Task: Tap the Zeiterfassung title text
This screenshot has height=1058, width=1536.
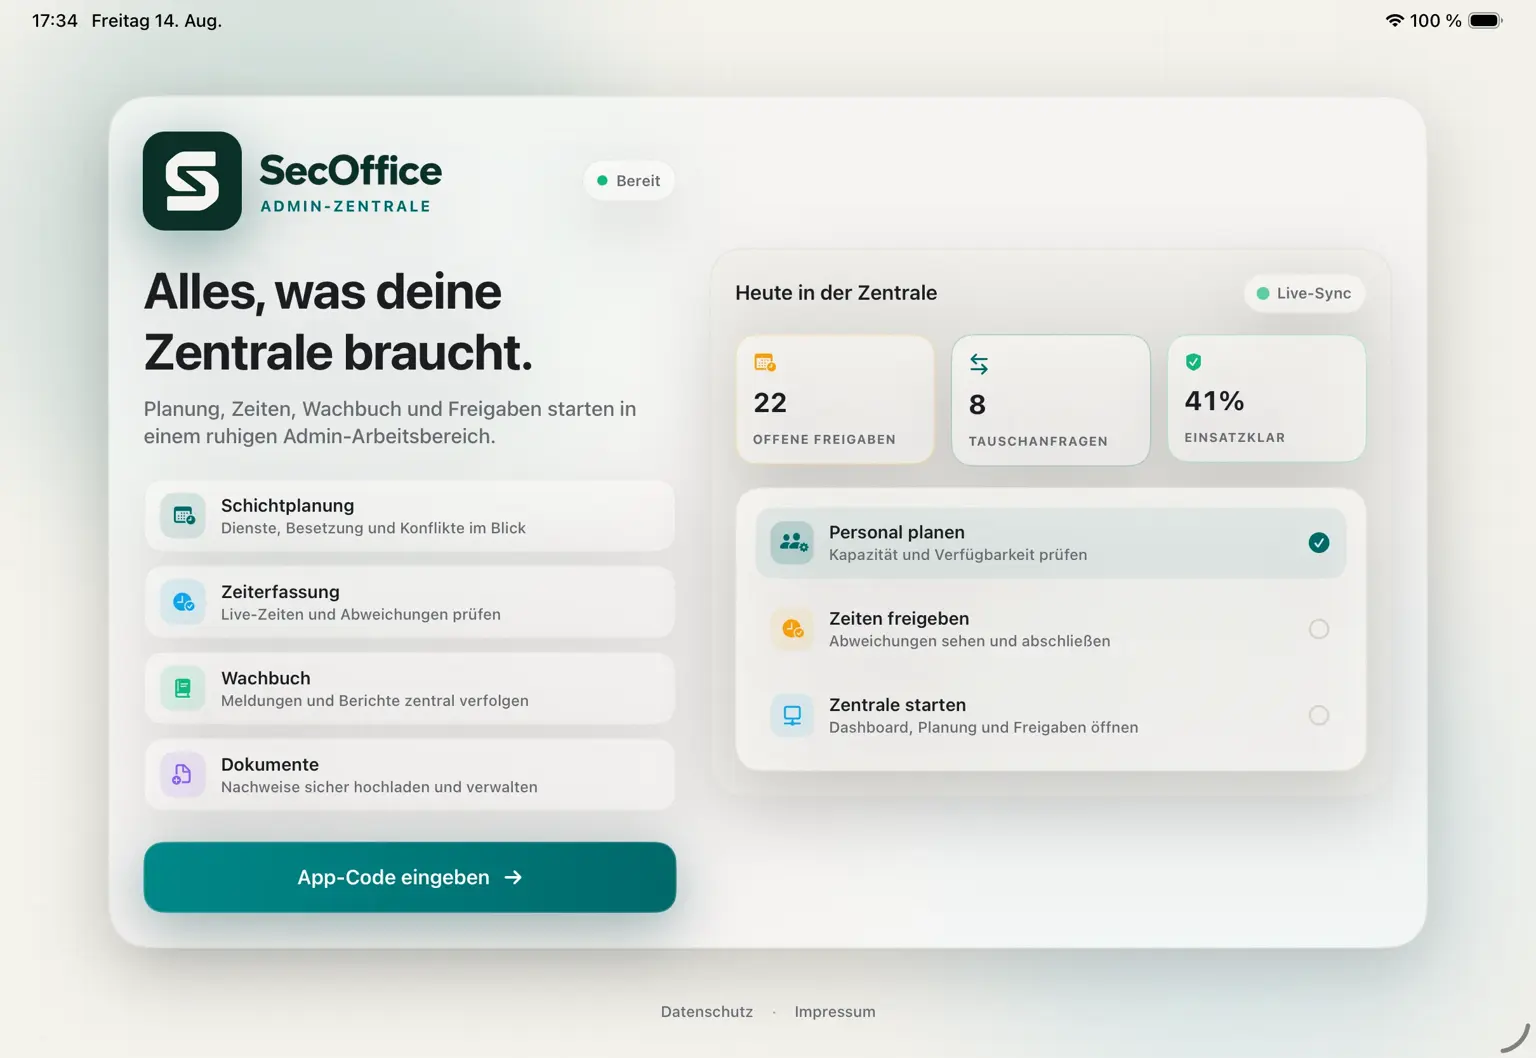Action: [x=280, y=592]
